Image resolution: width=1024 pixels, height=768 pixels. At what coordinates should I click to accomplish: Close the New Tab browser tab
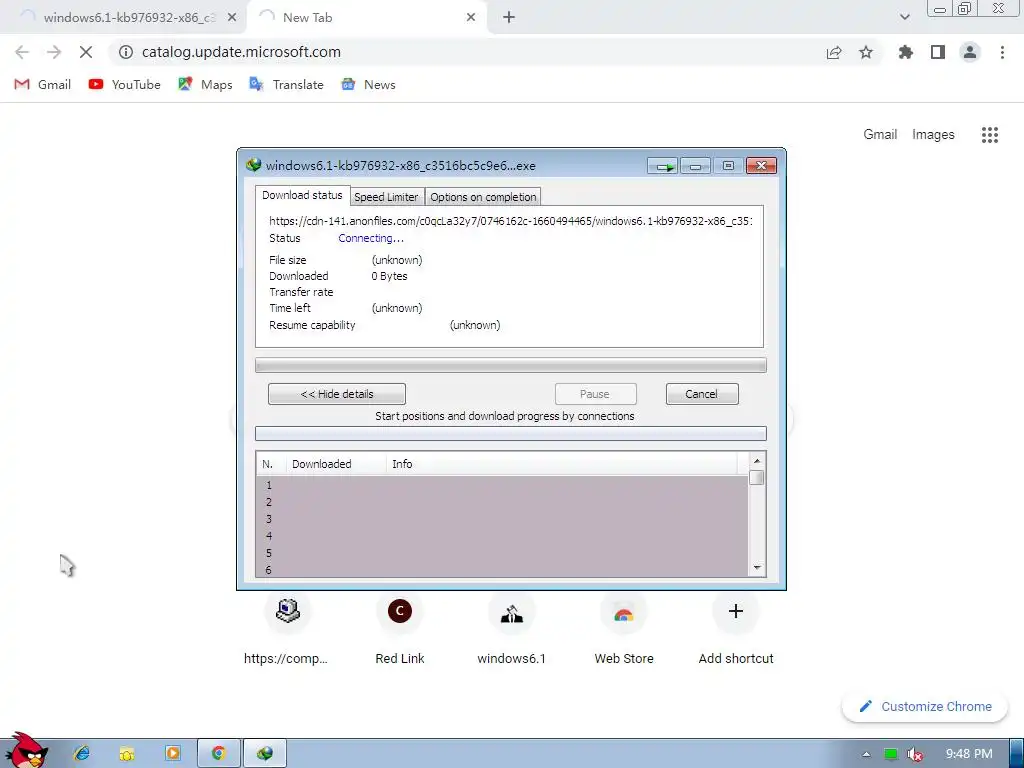471,18
